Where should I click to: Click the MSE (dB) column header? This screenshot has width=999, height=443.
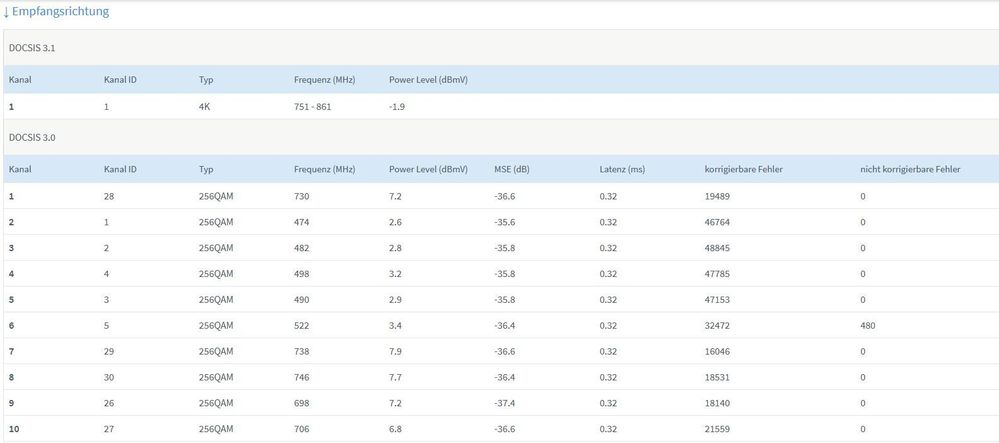(x=511, y=169)
